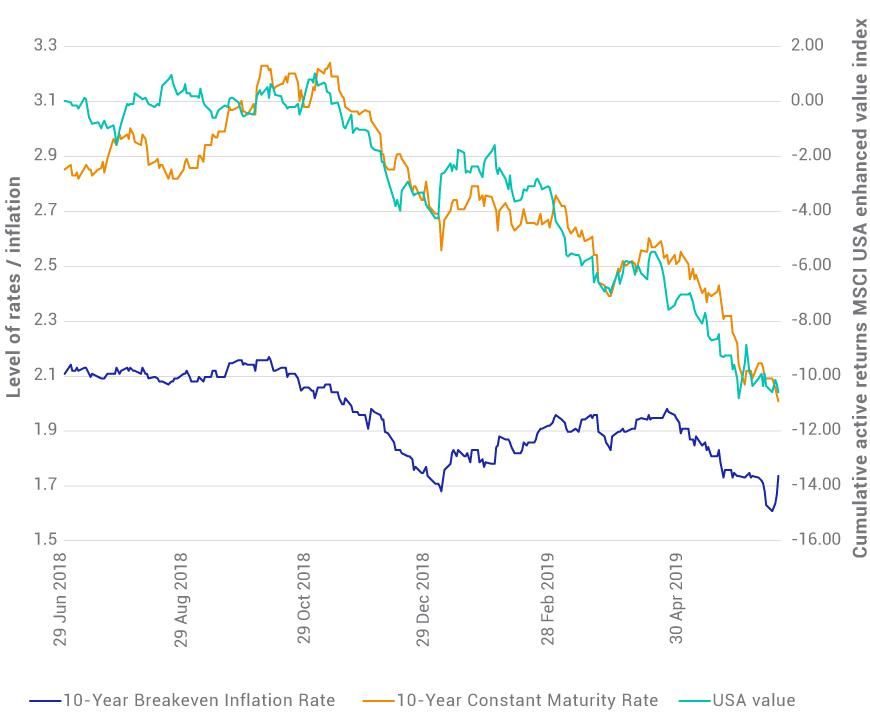870x714 pixels.
Task: Click the orange legend line swatch
Action: click(379, 700)
